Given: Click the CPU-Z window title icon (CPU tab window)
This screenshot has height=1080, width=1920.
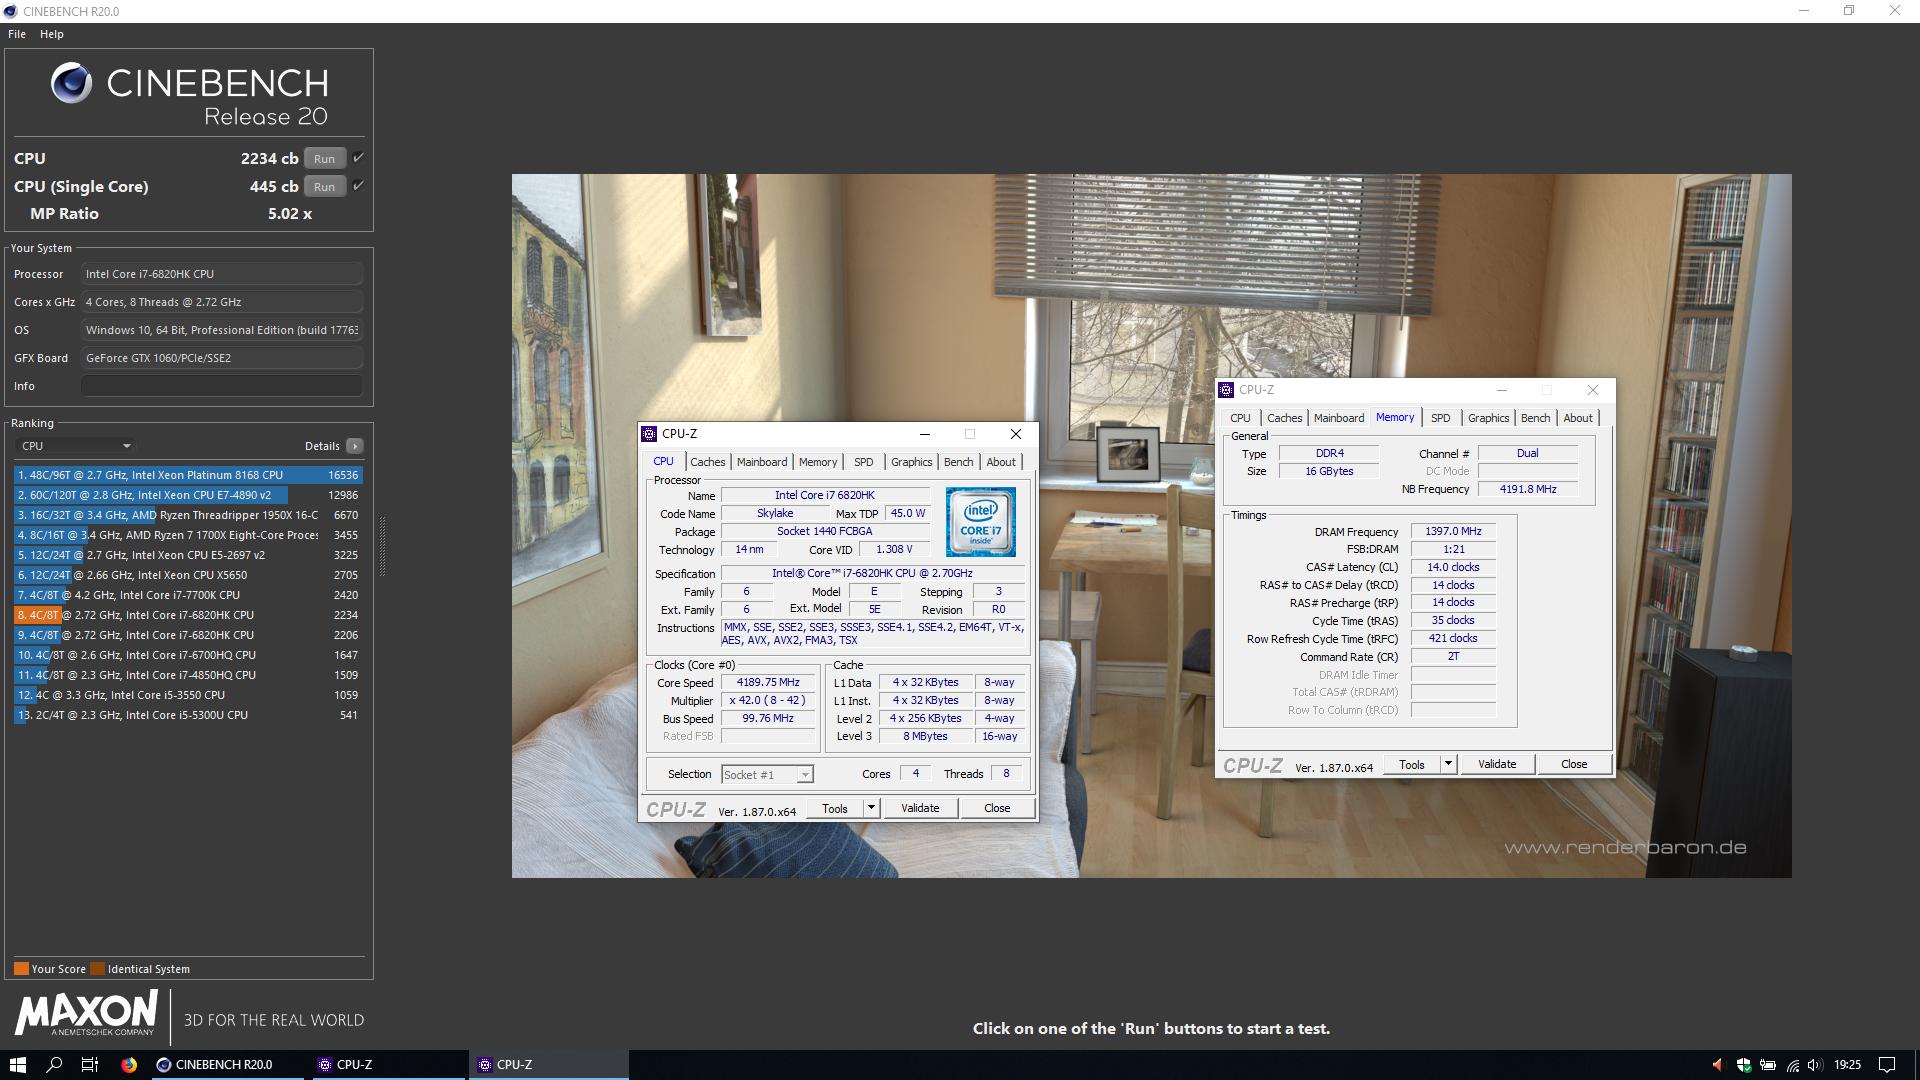Looking at the screenshot, I should pyautogui.click(x=649, y=434).
